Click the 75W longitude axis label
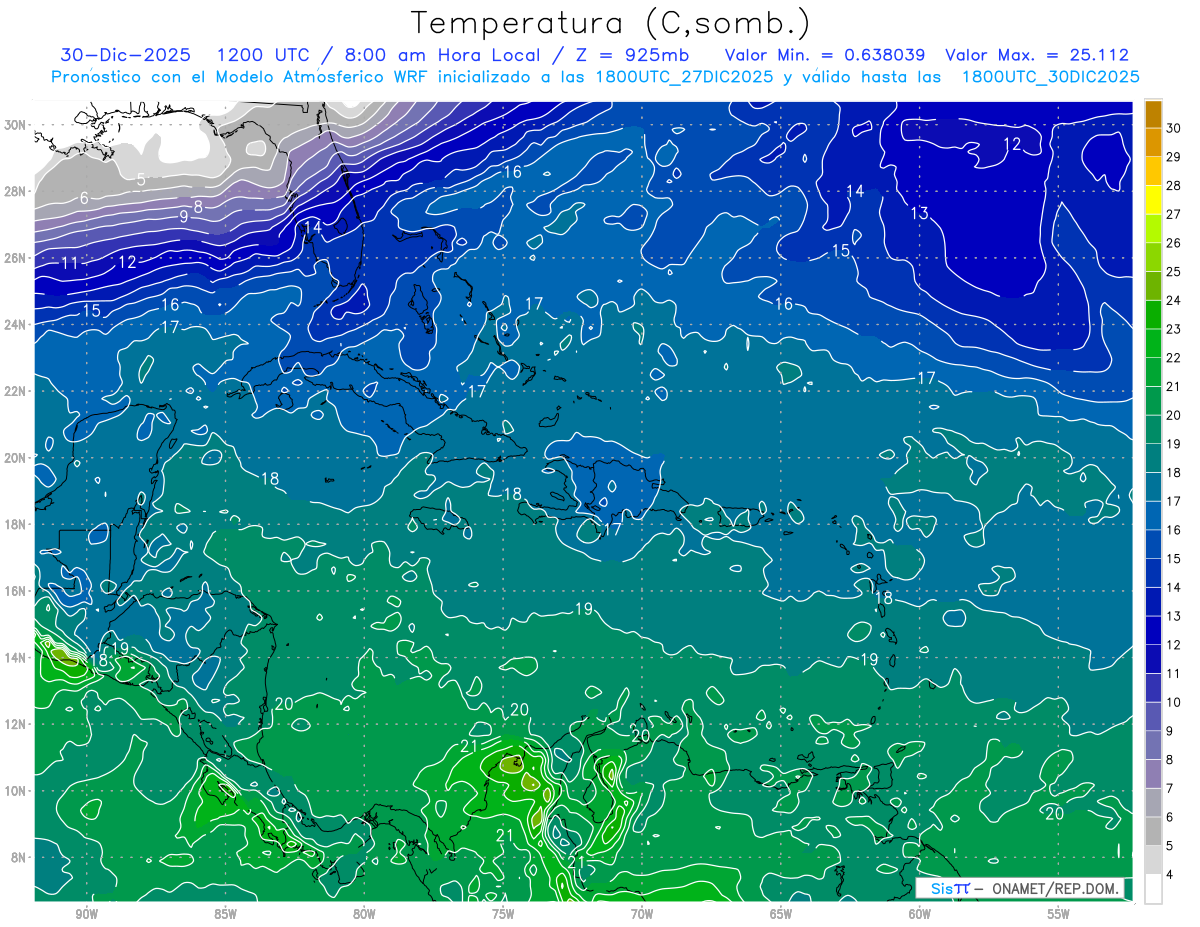The width and height of the screenshot is (1200, 927). coord(503,914)
